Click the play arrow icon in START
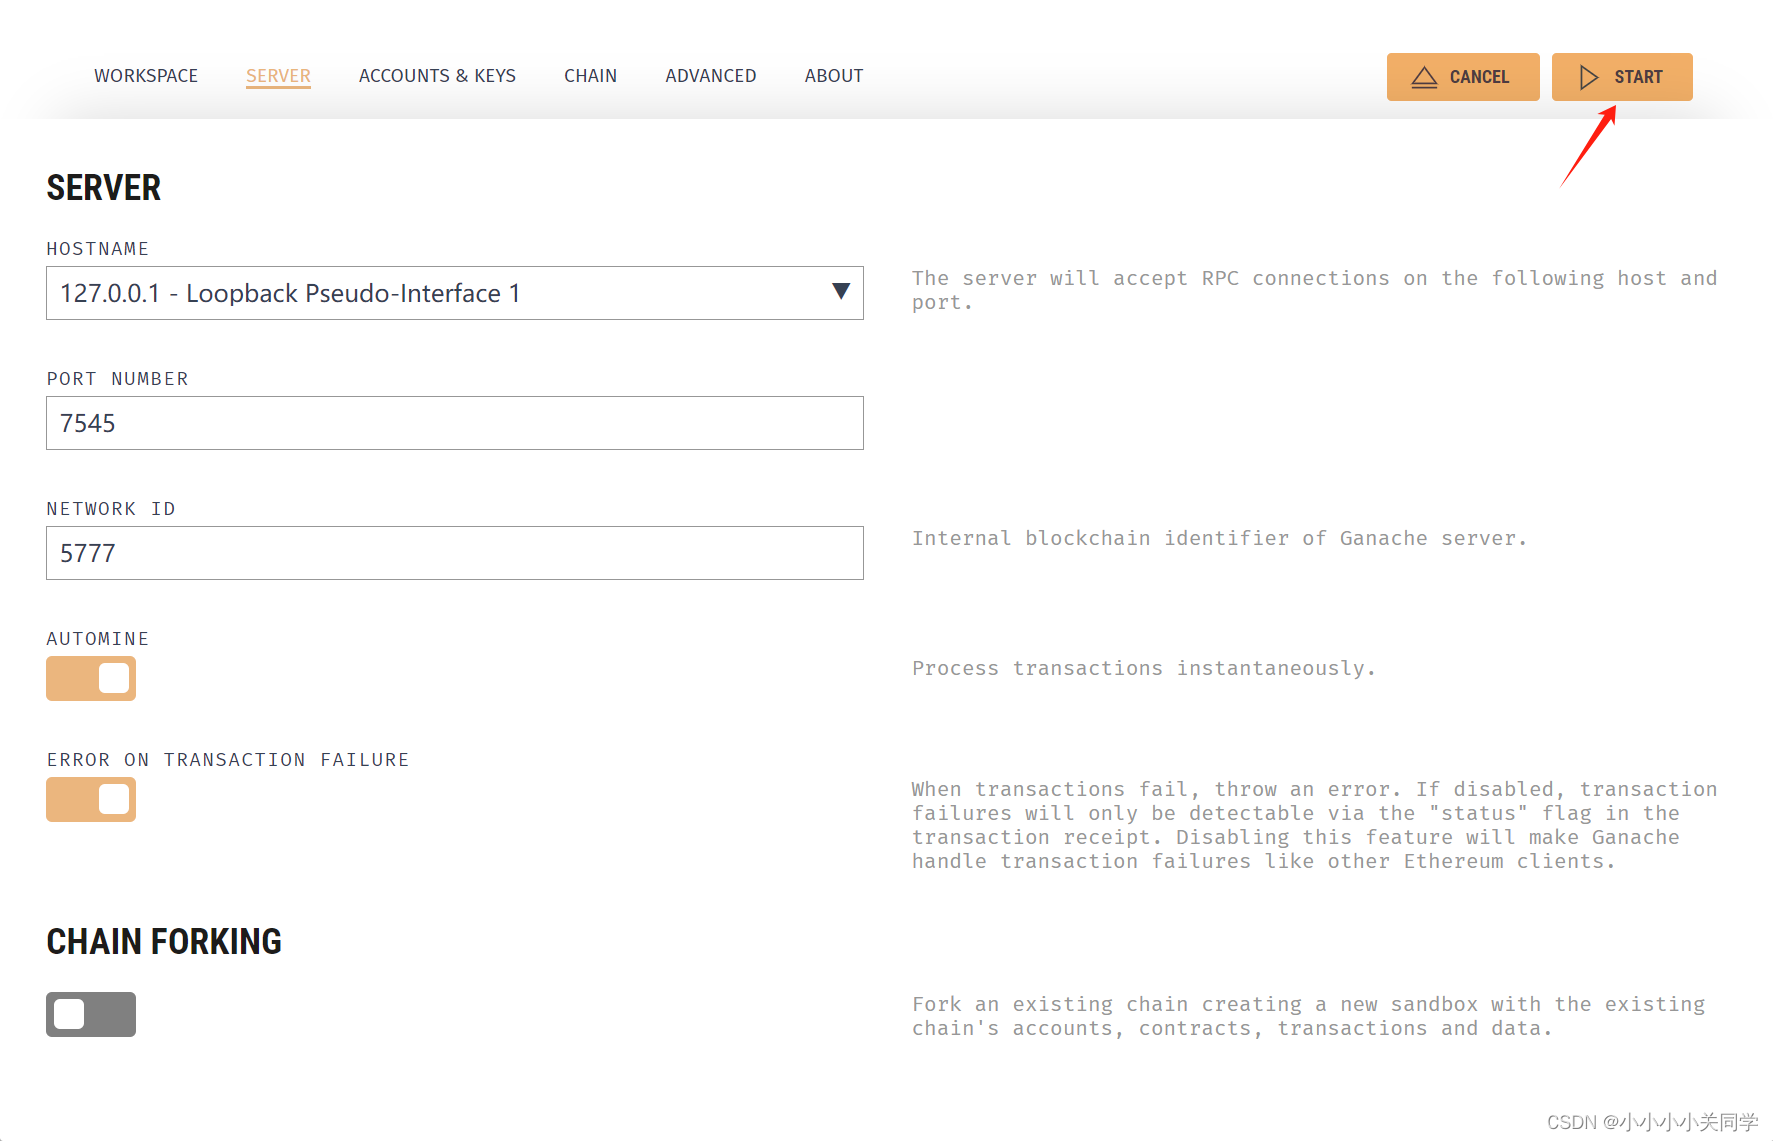 (1589, 77)
